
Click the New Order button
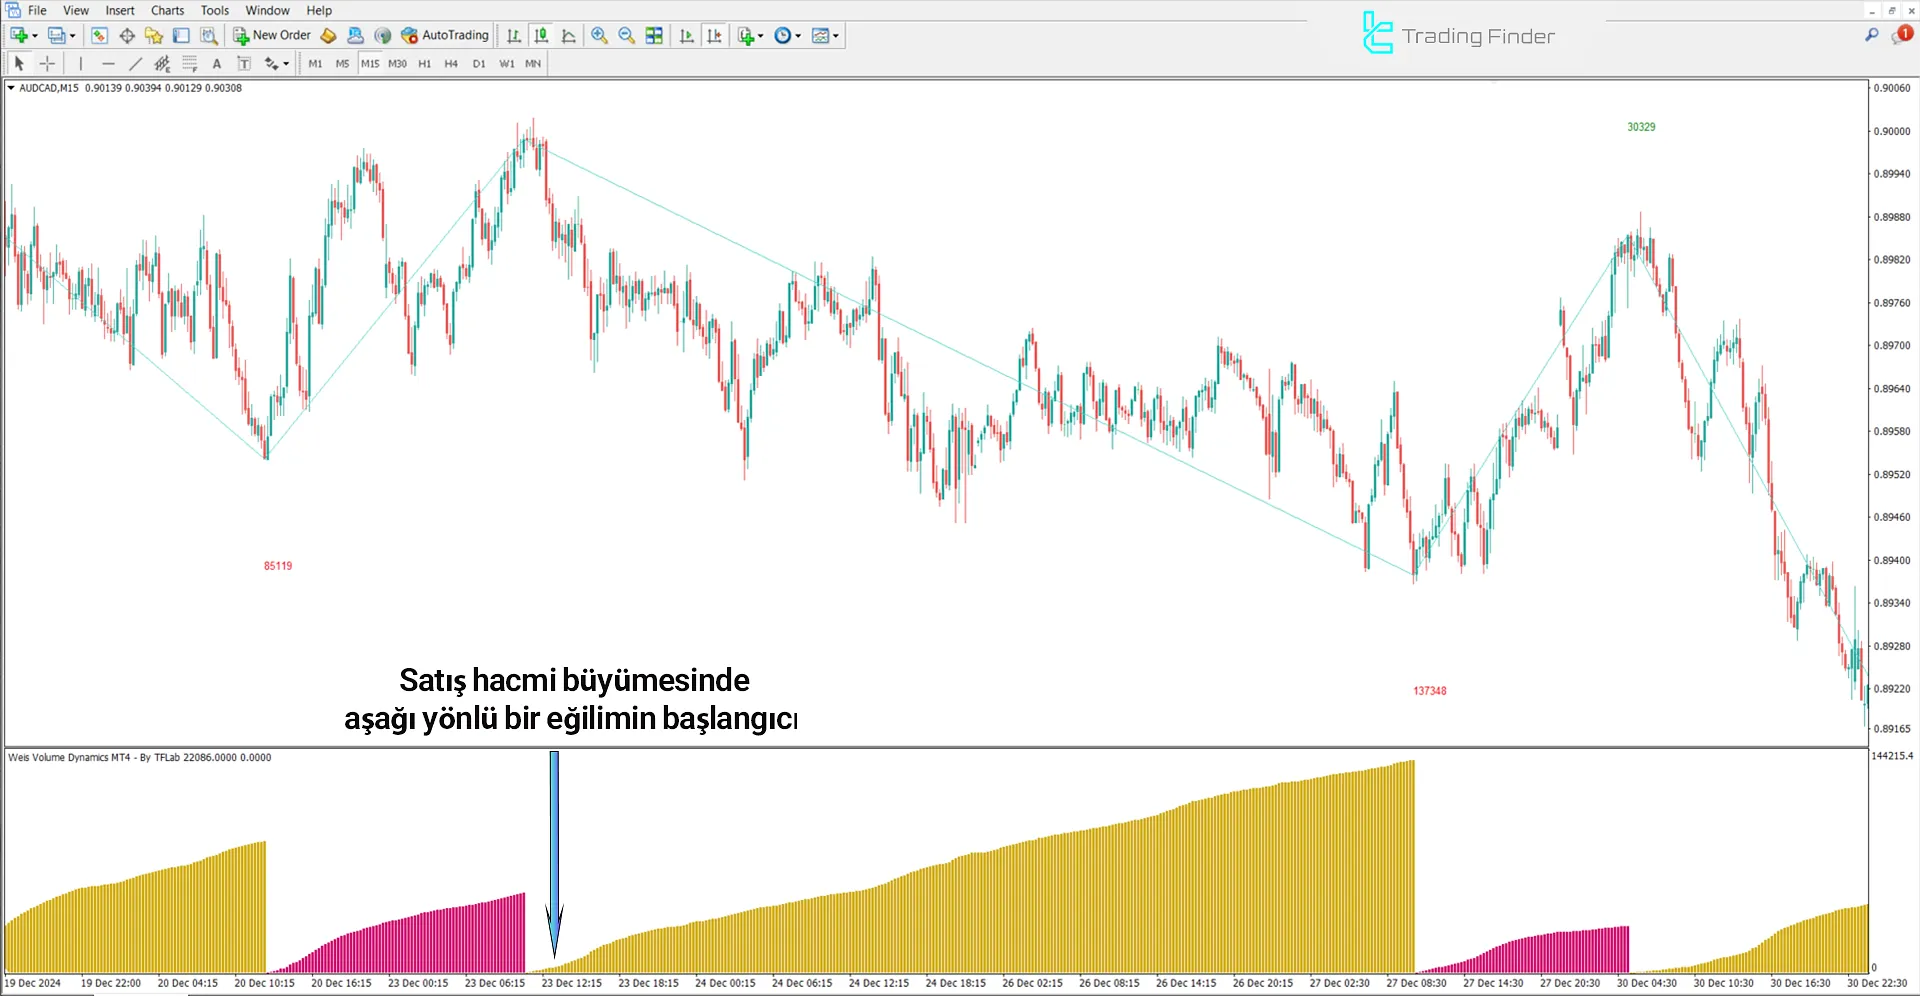272,36
